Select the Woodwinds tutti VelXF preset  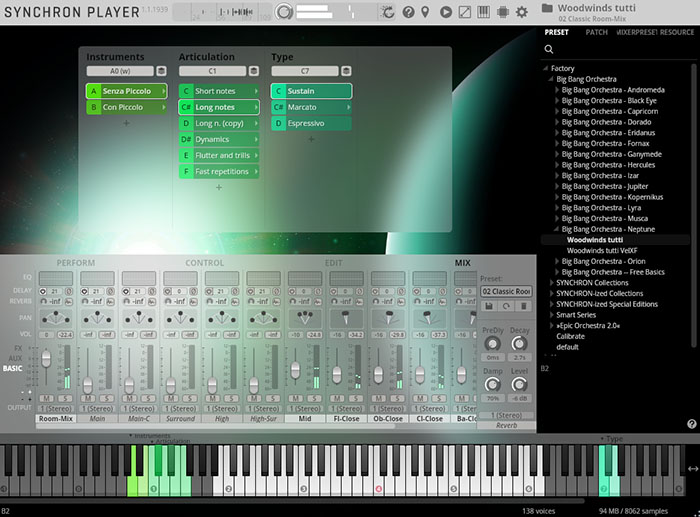602,250
